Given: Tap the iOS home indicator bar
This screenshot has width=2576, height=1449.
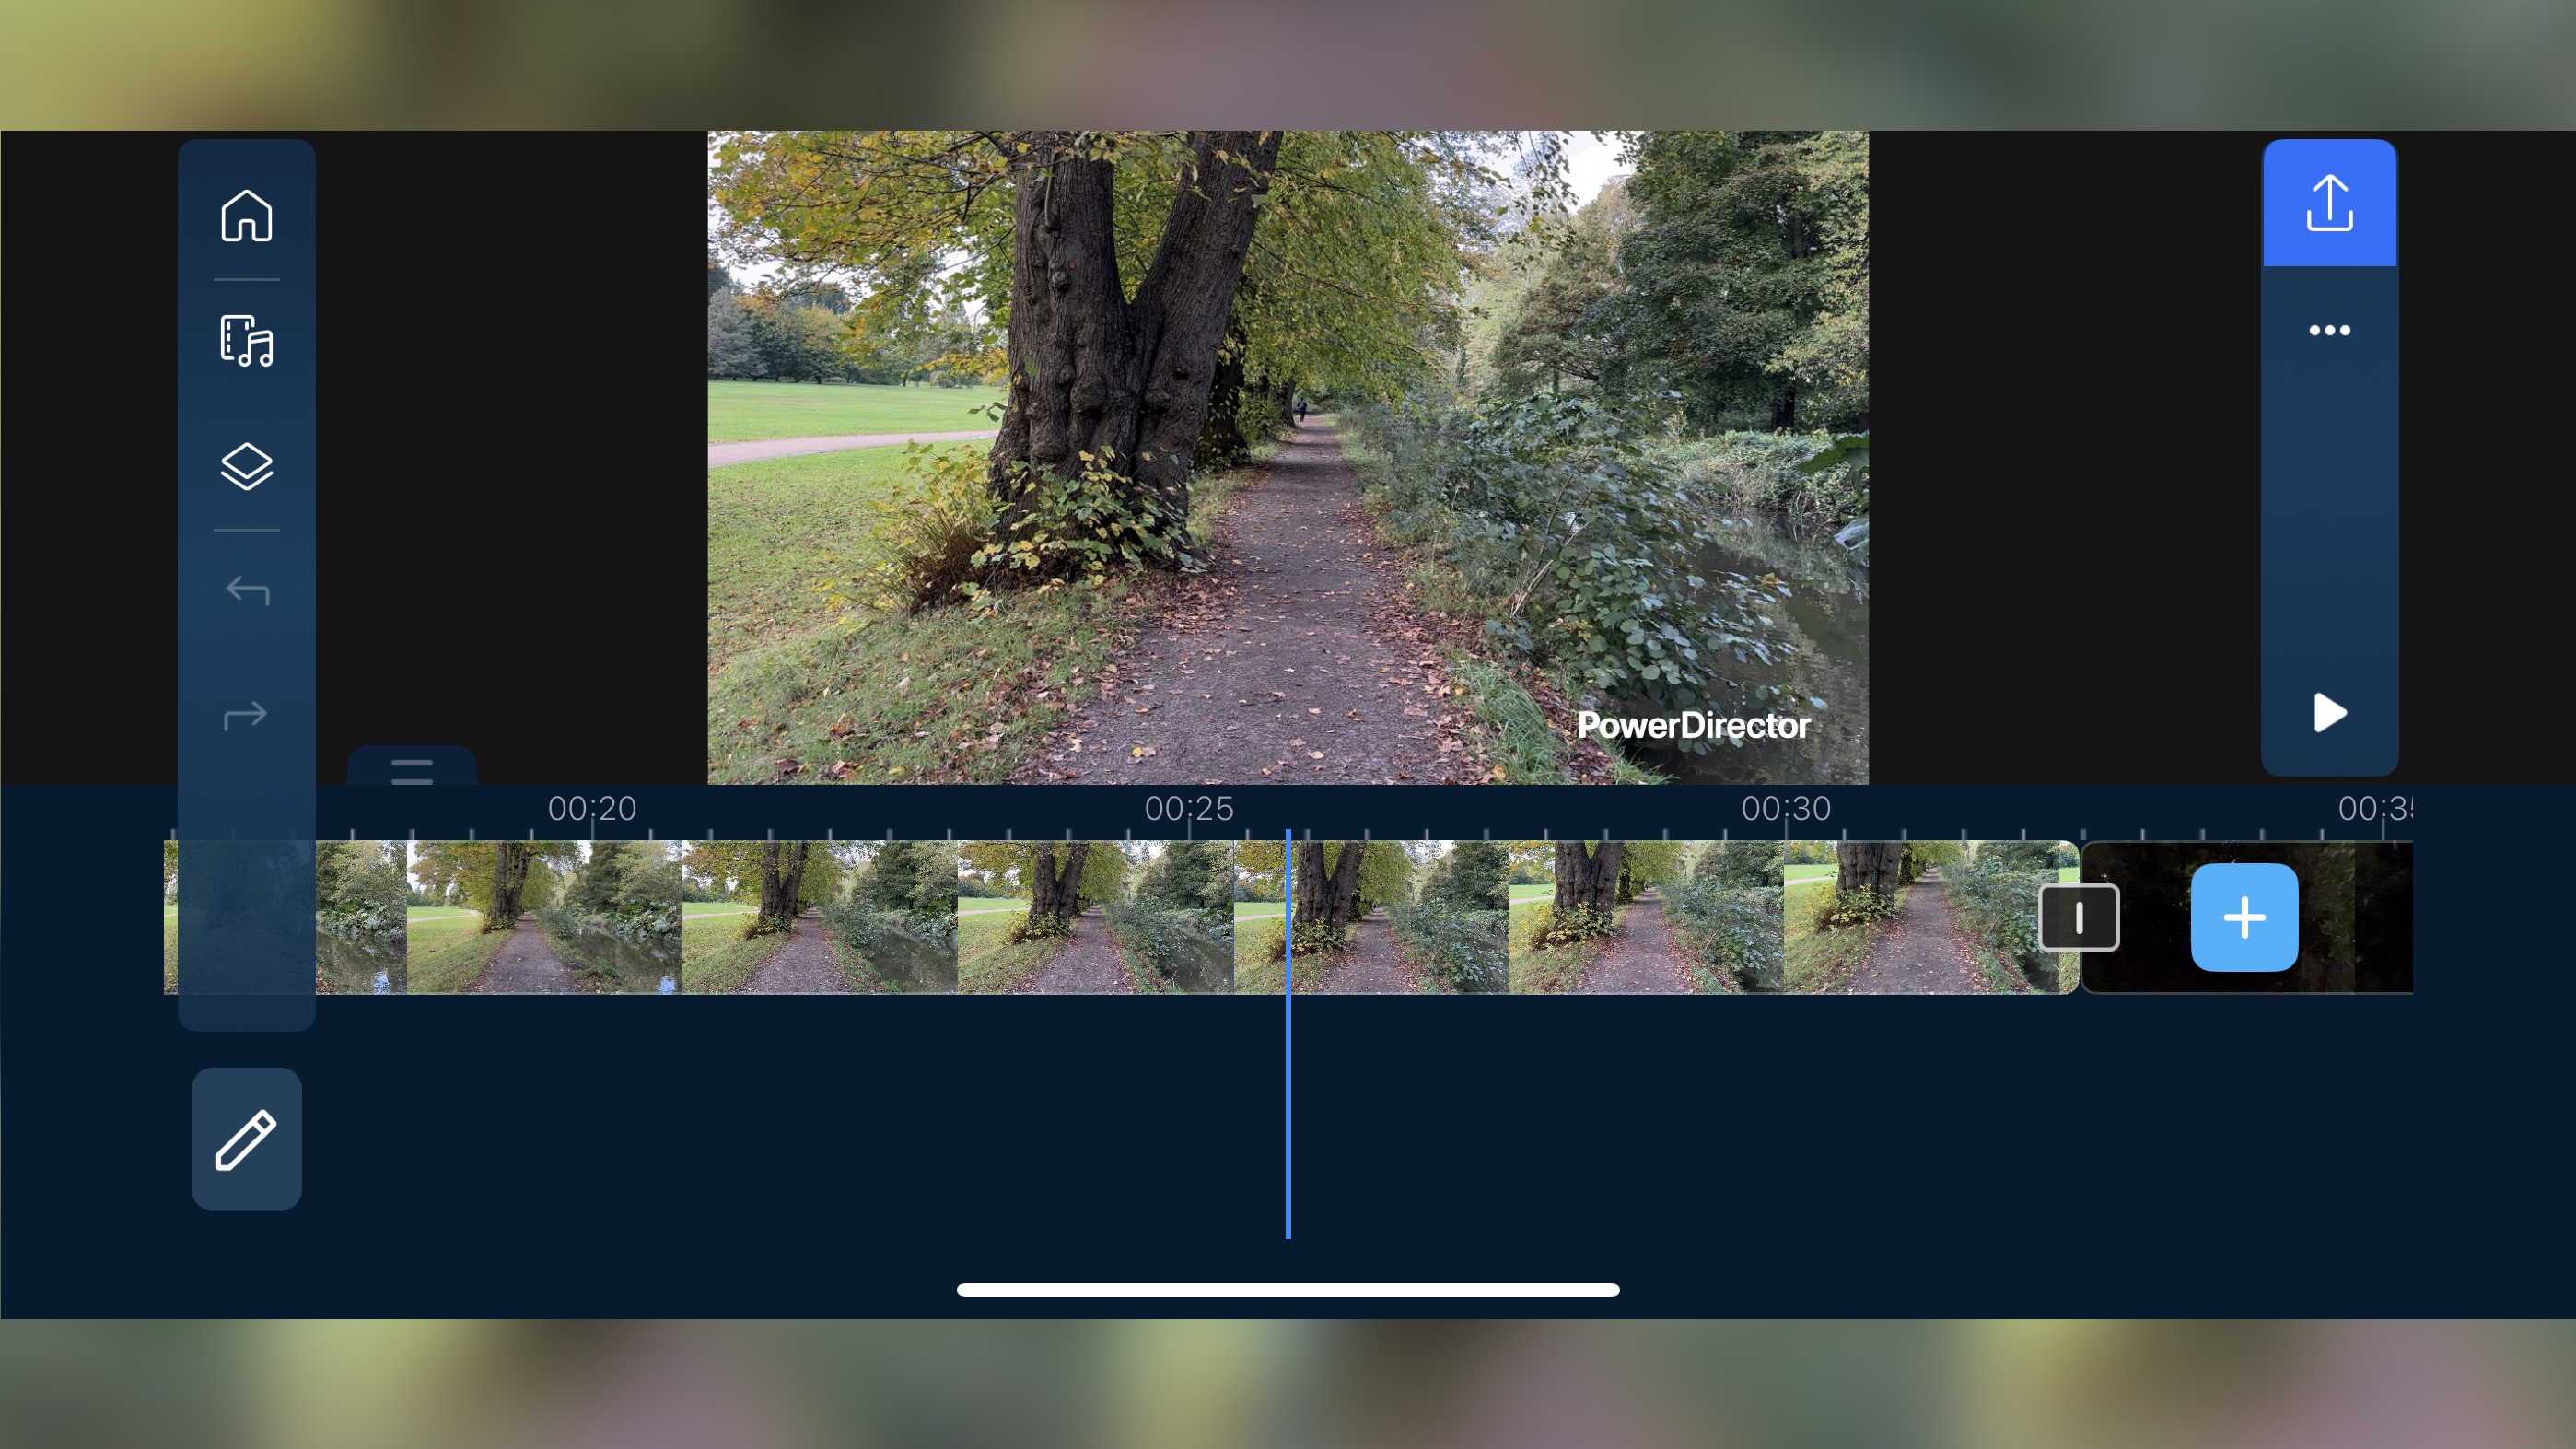Looking at the screenshot, I should [x=1288, y=1290].
